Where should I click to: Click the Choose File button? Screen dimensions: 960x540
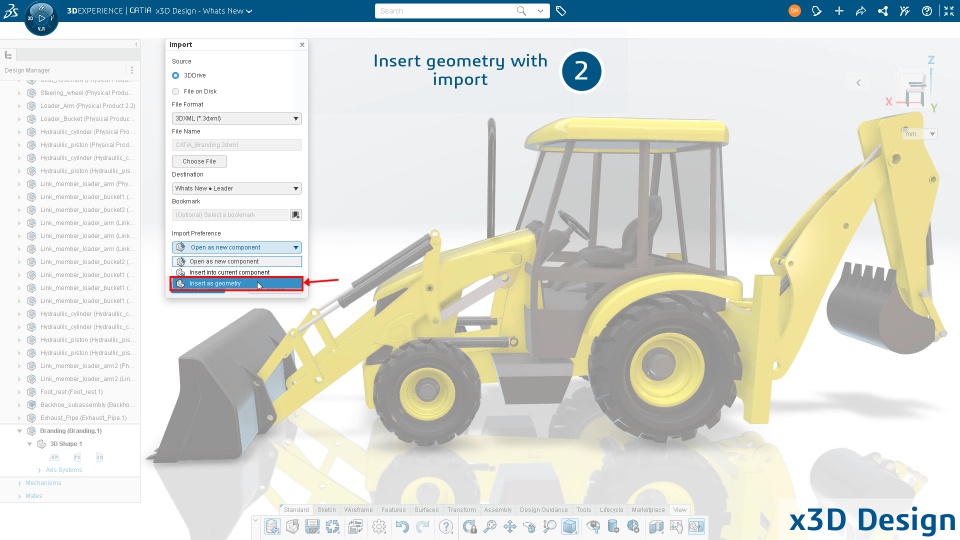199,162
